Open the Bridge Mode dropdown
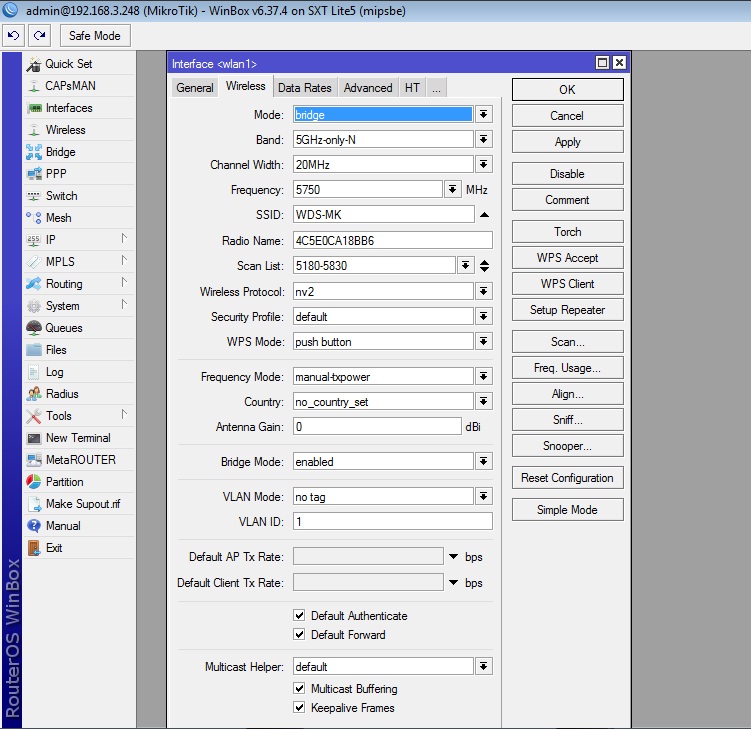Viewport: 751px width, 729px height. [484, 461]
